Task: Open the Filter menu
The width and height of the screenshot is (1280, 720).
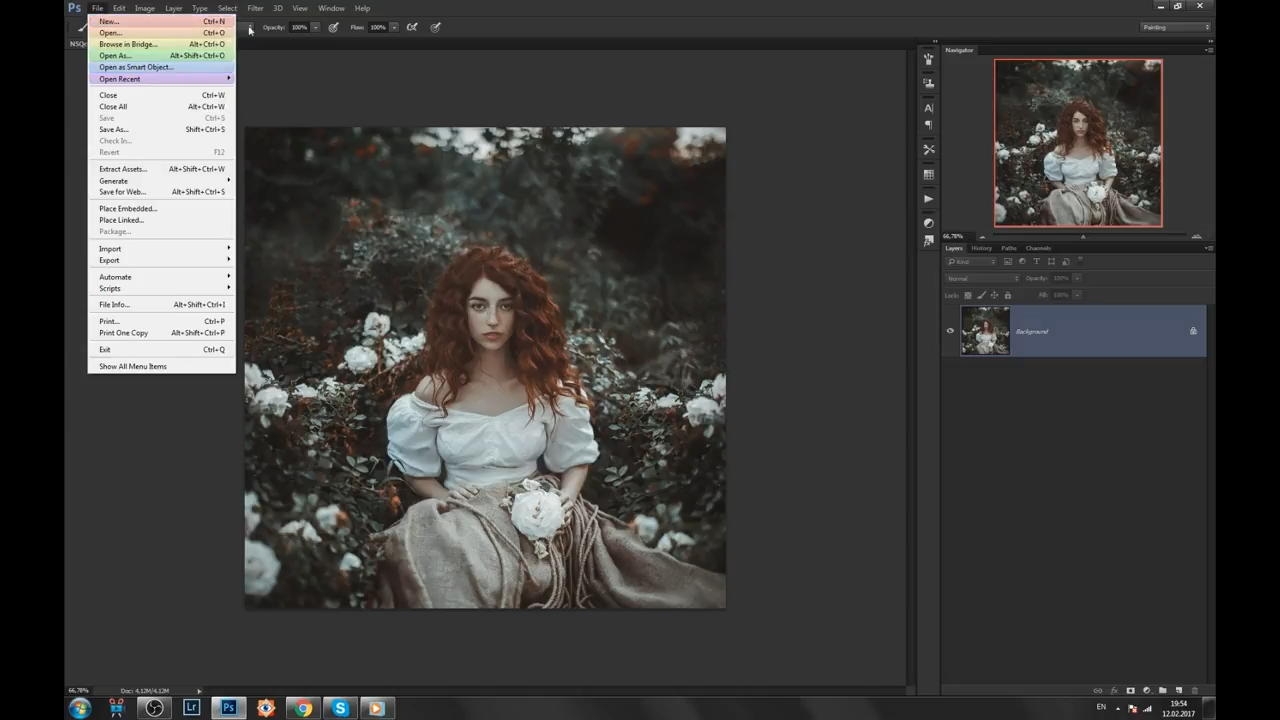Action: pos(255,8)
